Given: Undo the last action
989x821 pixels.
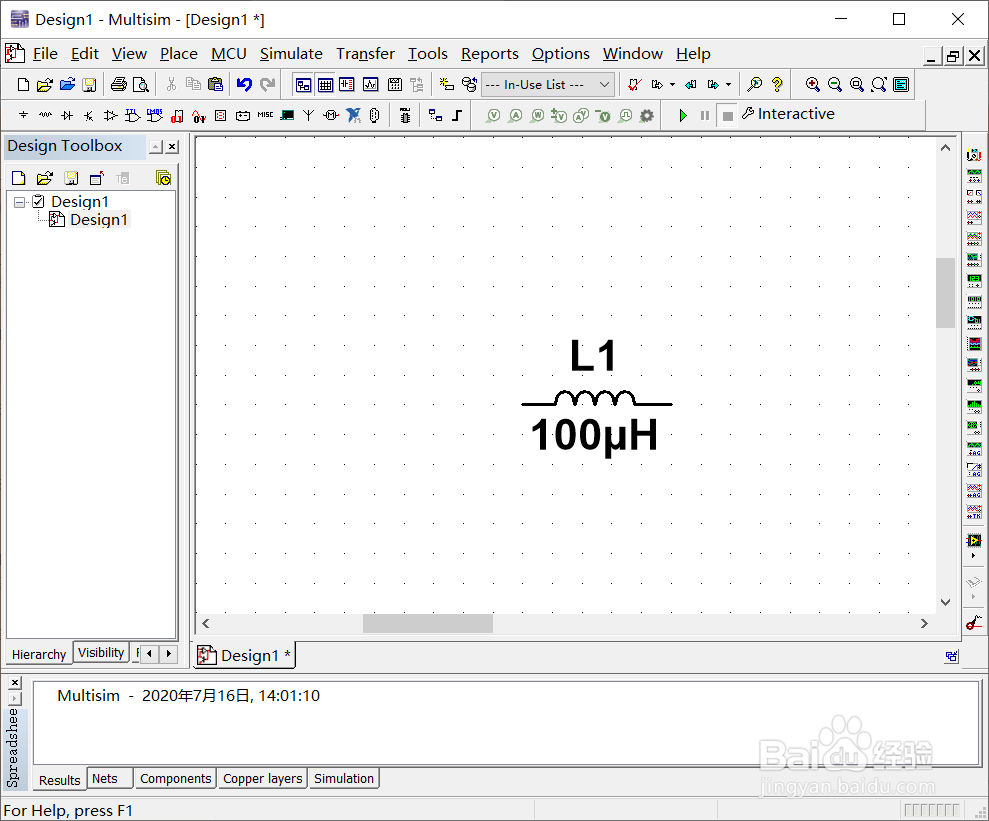Looking at the screenshot, I should 244,84.
